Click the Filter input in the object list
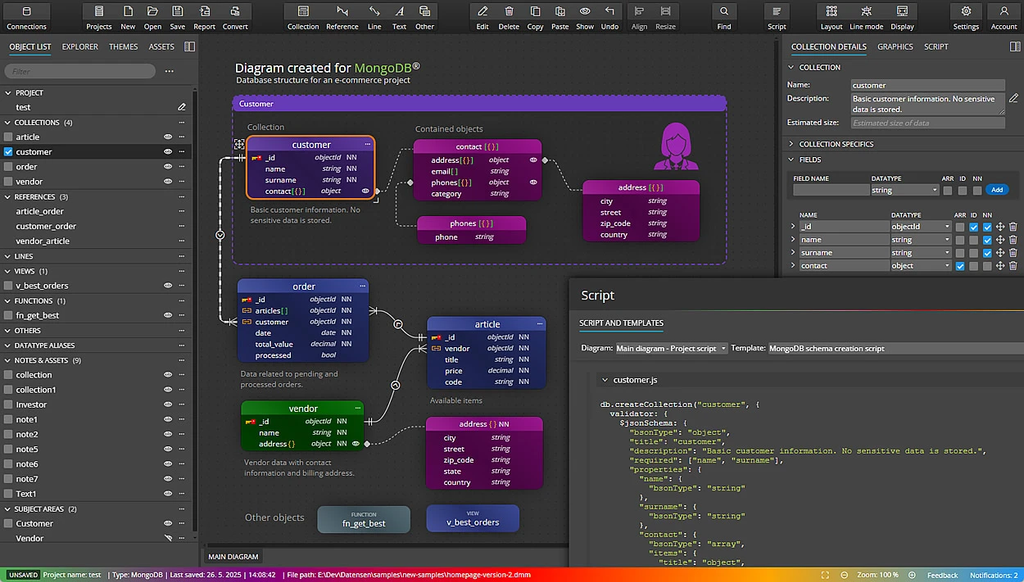1024x582 pixels. pyautogui.click(x=80, y=71)
